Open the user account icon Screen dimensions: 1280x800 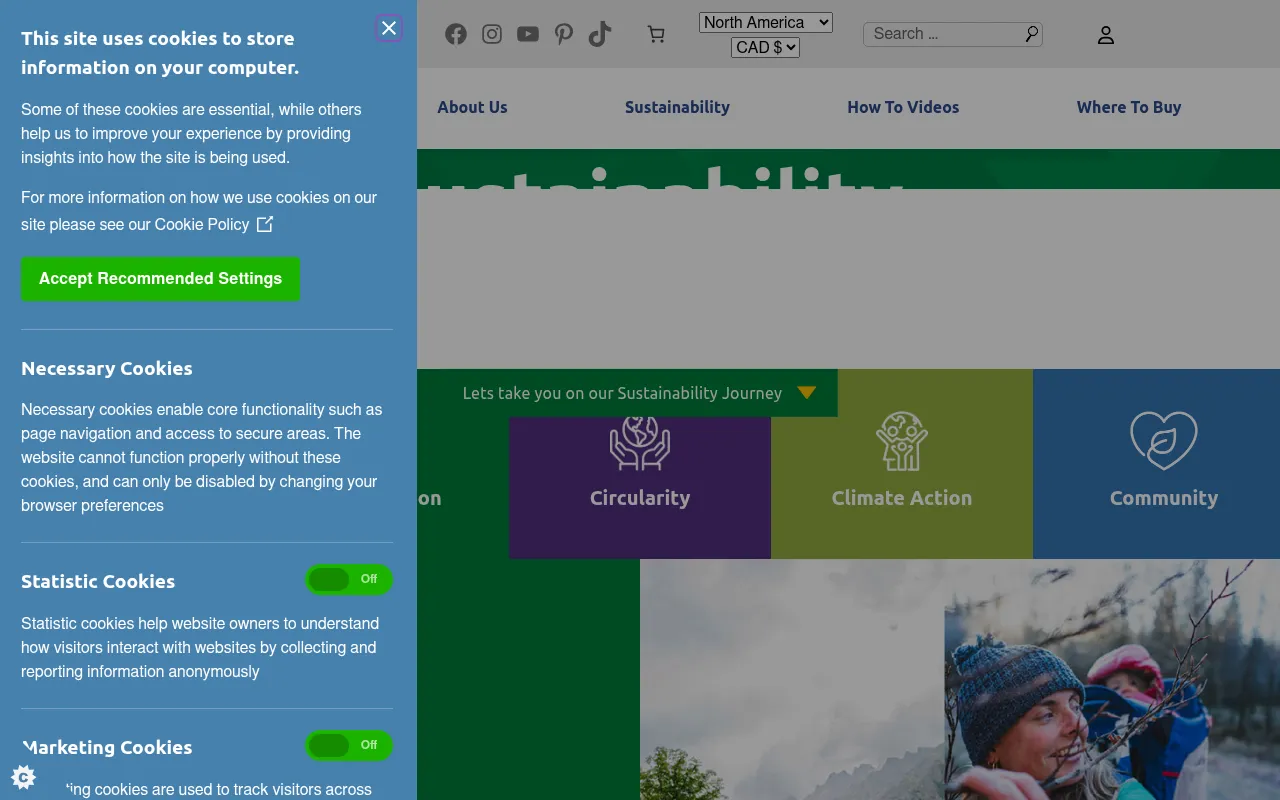coord(1105,35)
